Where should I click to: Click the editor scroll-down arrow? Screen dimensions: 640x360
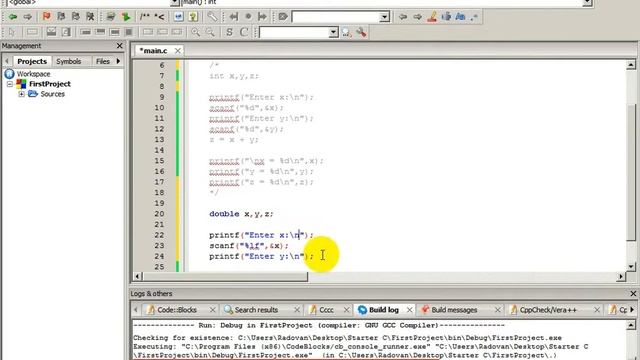pos(631,267)
